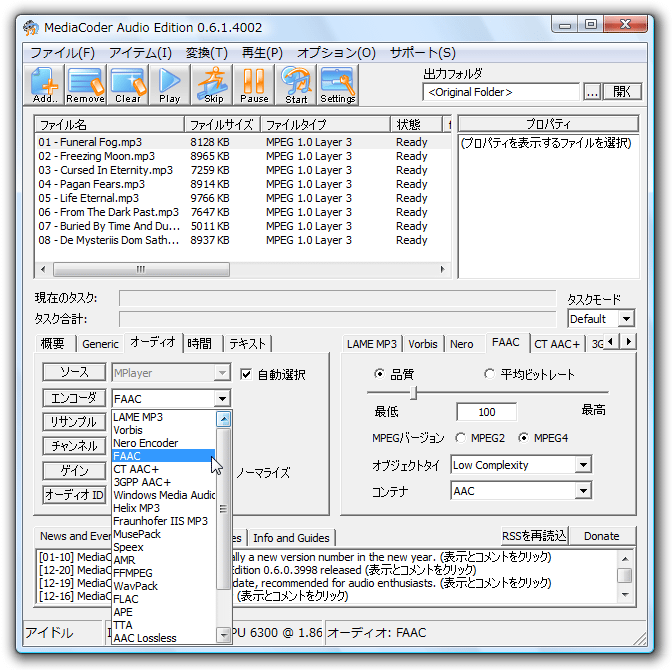Image resolution: width=672 pixels, height=670 pixels.
Task: Open the コンテナ AAC dropdown
Action: point(521,491)
